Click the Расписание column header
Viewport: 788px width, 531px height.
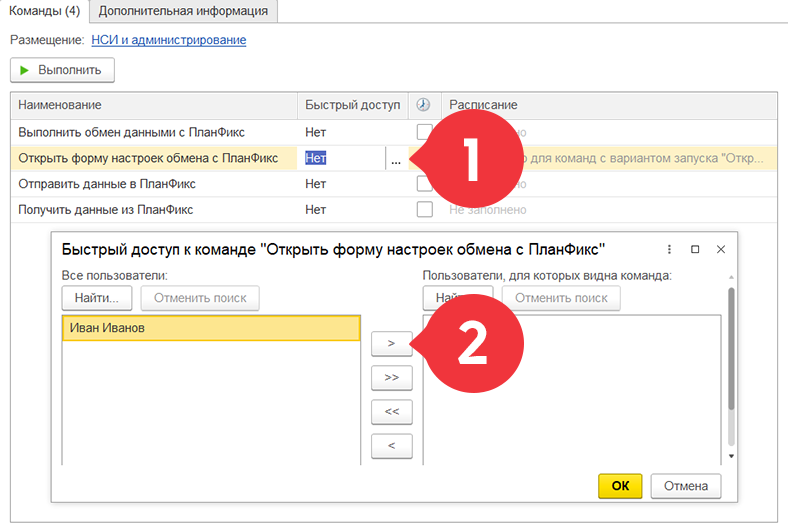pyautogui.click(x=609, y=105)
